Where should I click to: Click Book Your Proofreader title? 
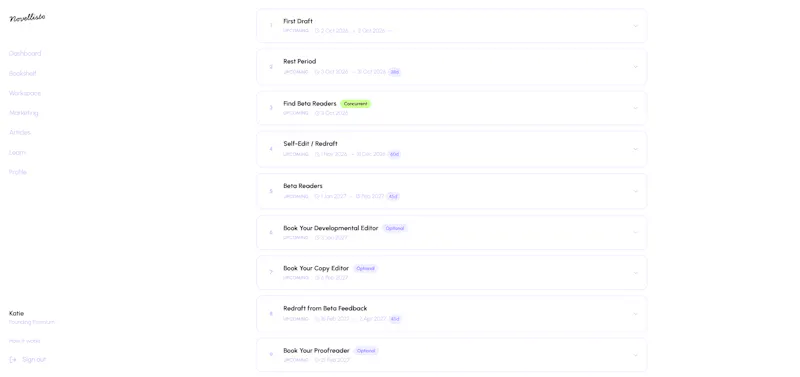316,351
